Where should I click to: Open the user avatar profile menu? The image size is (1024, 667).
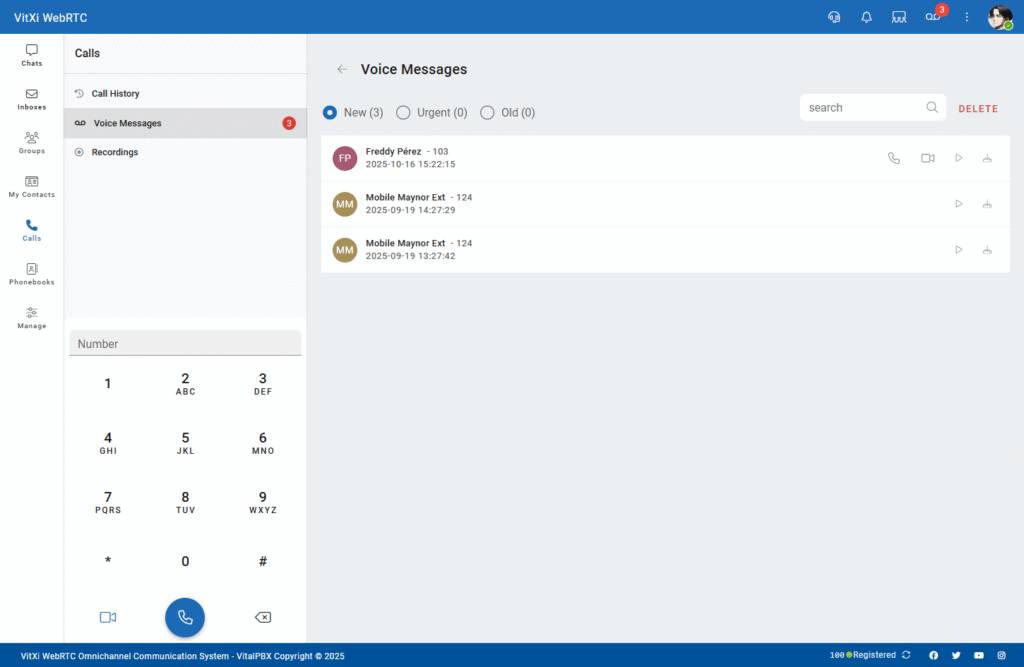[x=1000, y=17]
